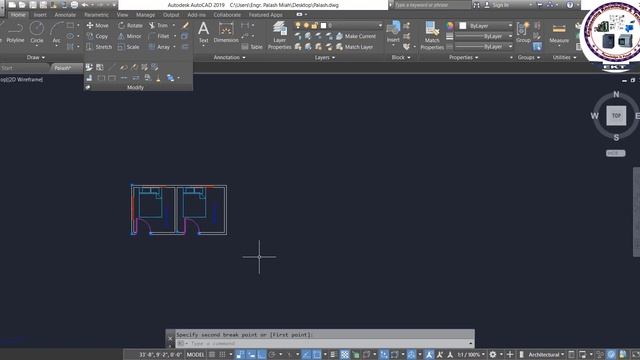Select the Circle drawing tool
The height and width of the screenshot is (360, 640).
37,33
